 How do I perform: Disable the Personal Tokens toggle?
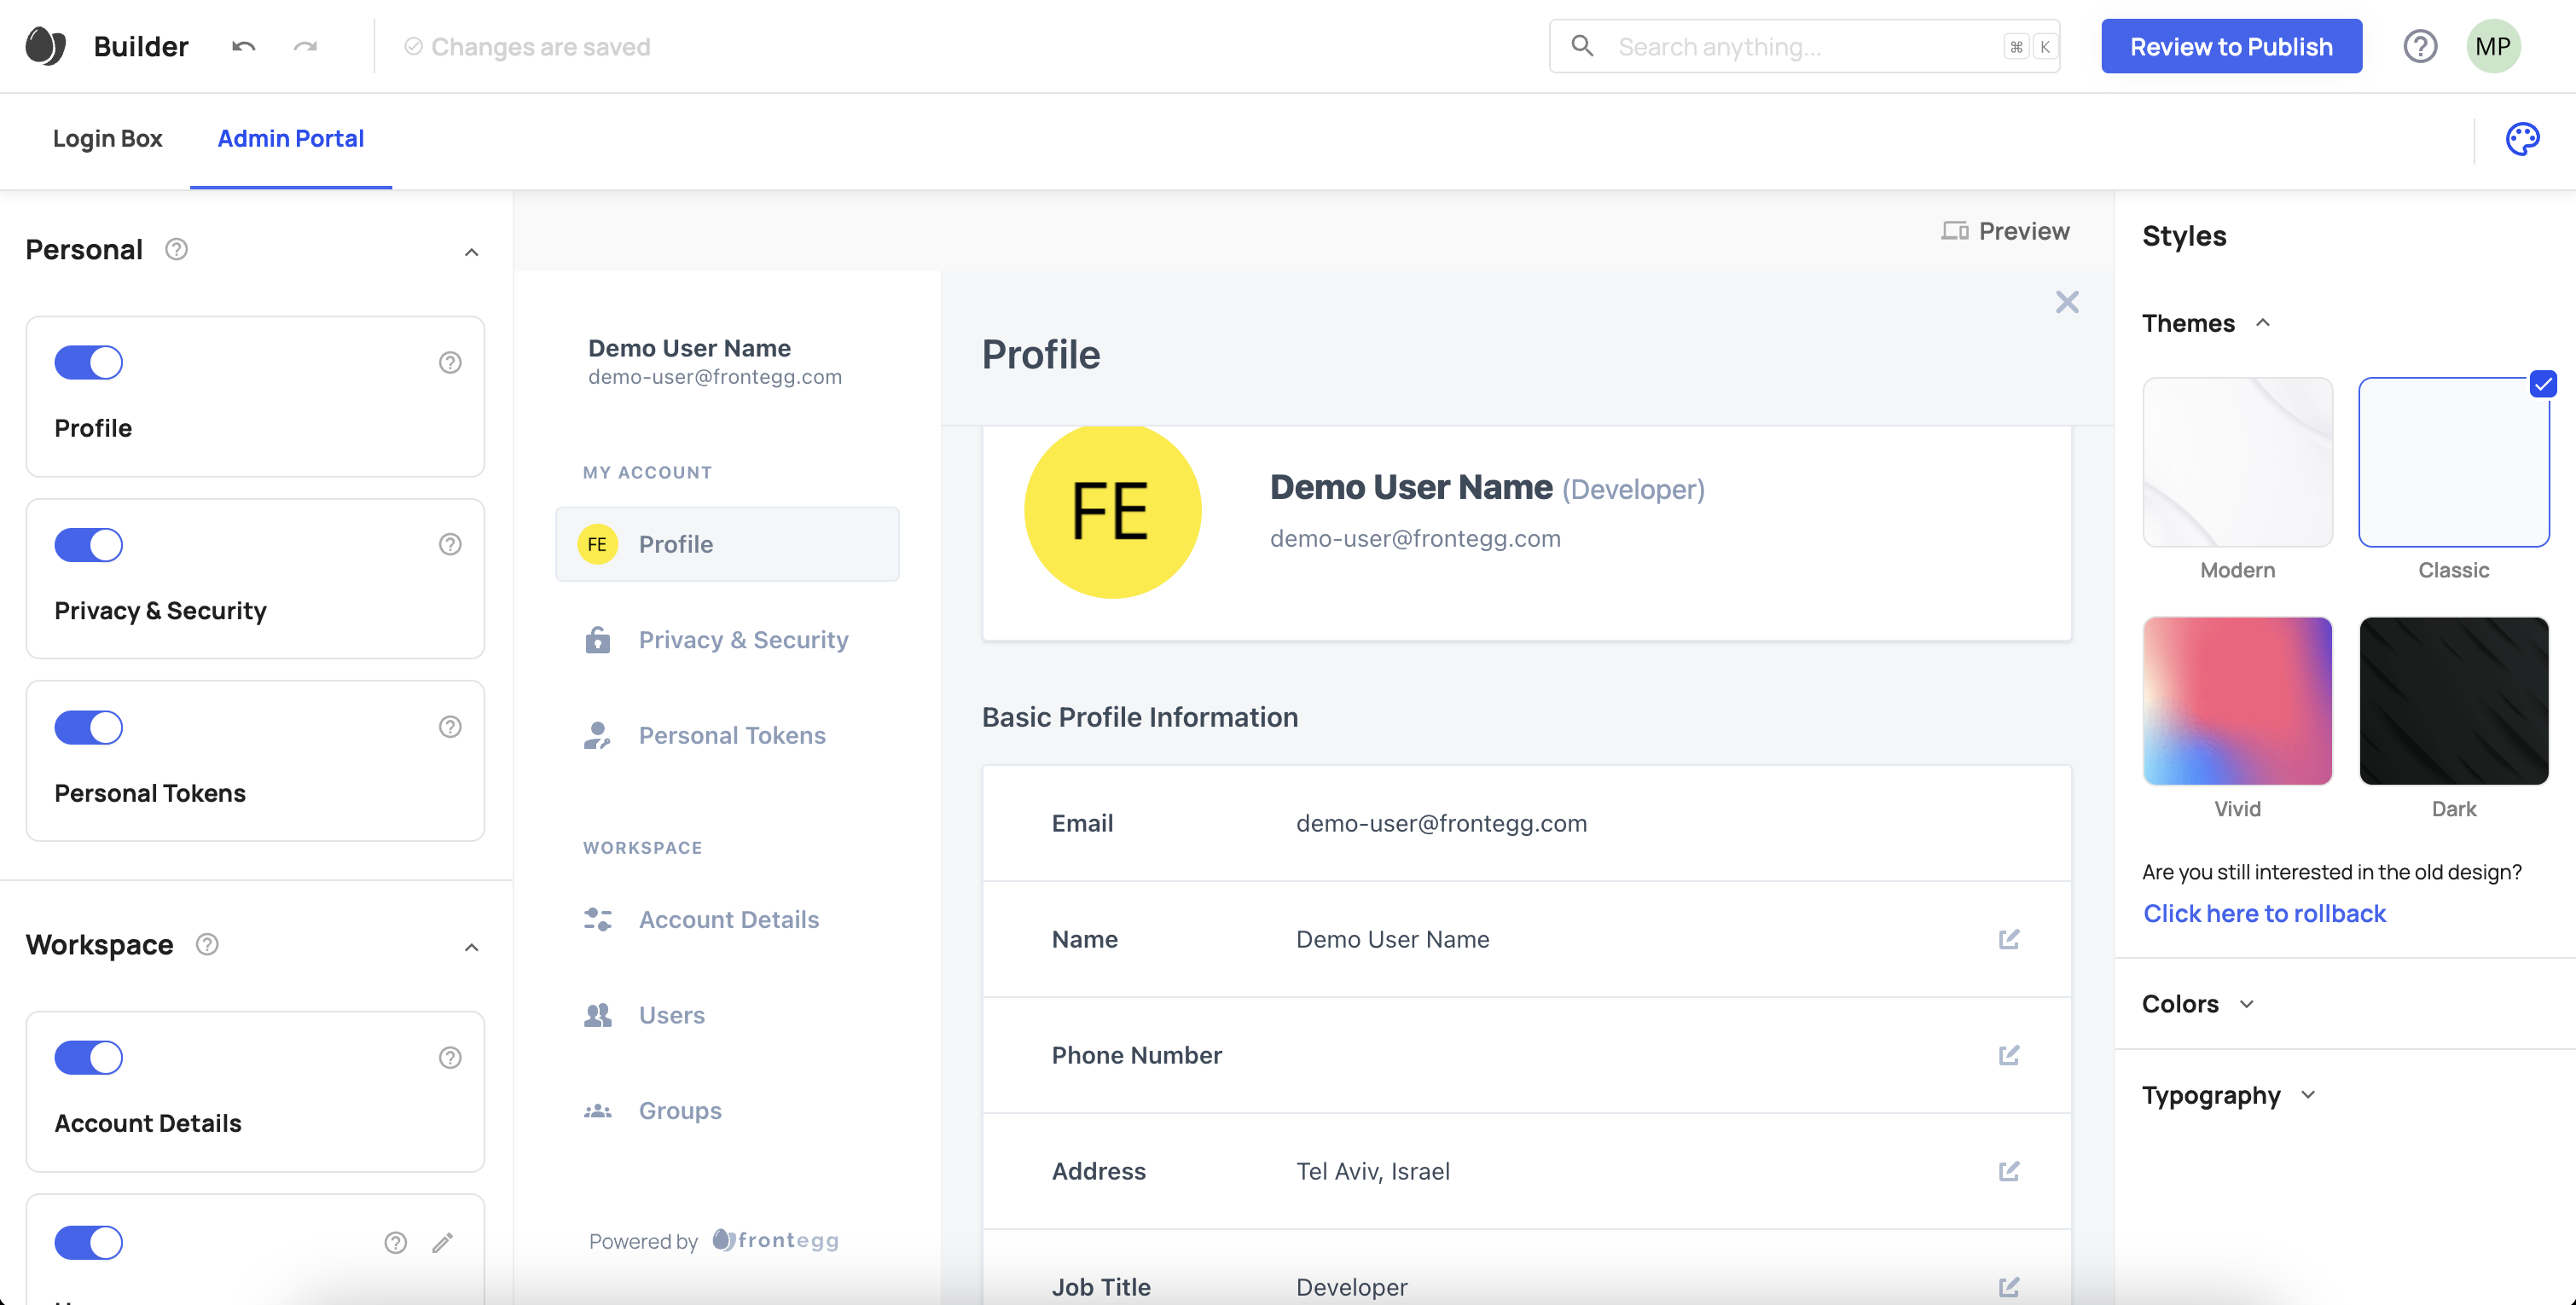coord(89,728)
